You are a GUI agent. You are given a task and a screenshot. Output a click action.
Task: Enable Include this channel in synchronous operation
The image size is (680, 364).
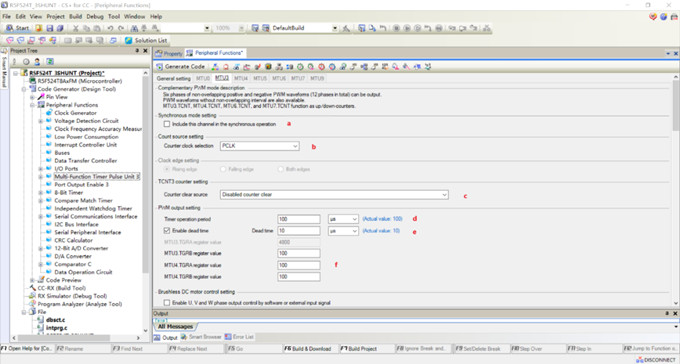click(167, 124)
